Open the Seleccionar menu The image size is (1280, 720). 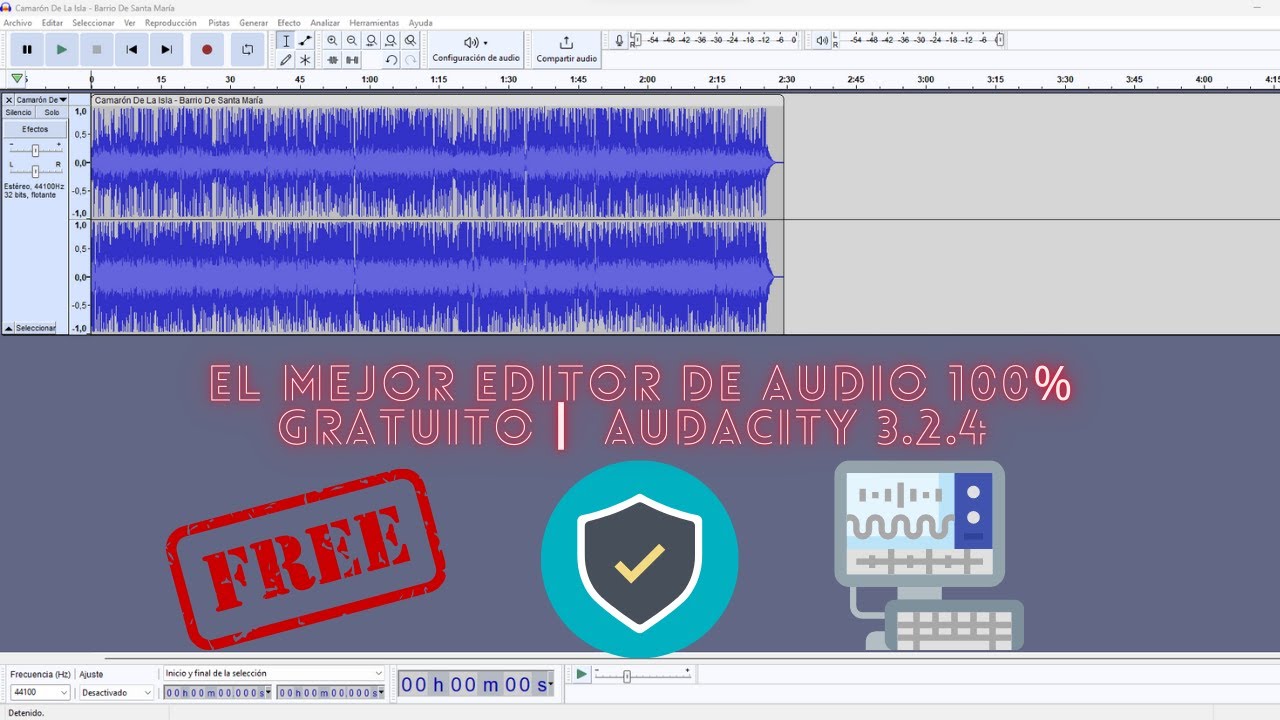click(x=93, y=22)
